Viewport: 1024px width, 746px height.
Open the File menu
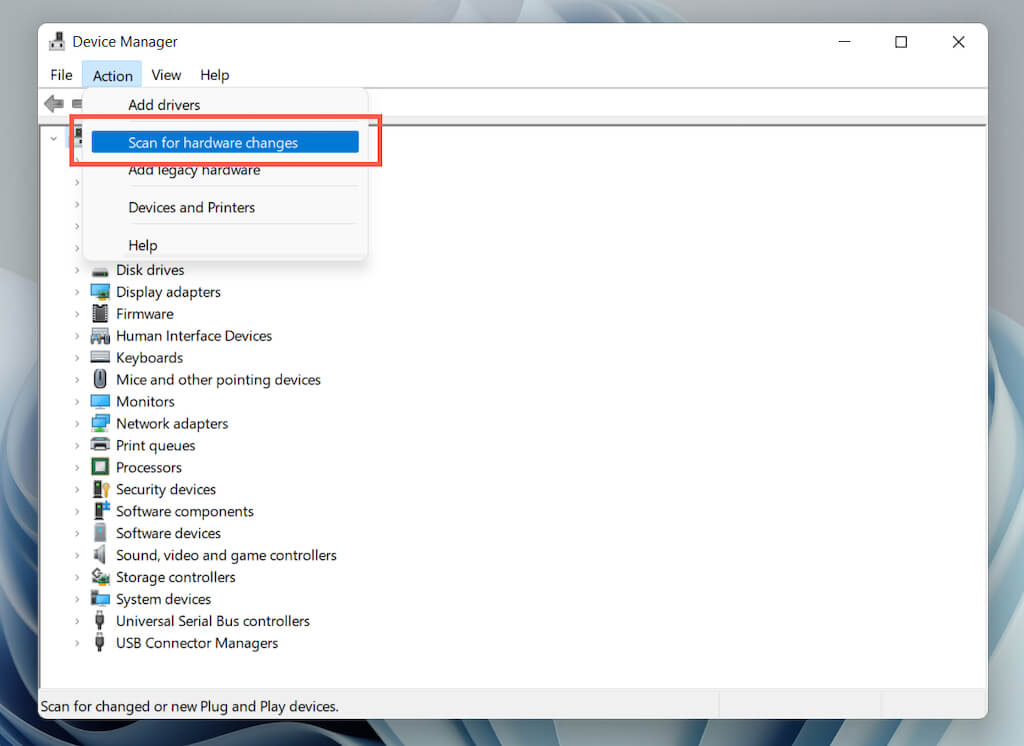61,75
